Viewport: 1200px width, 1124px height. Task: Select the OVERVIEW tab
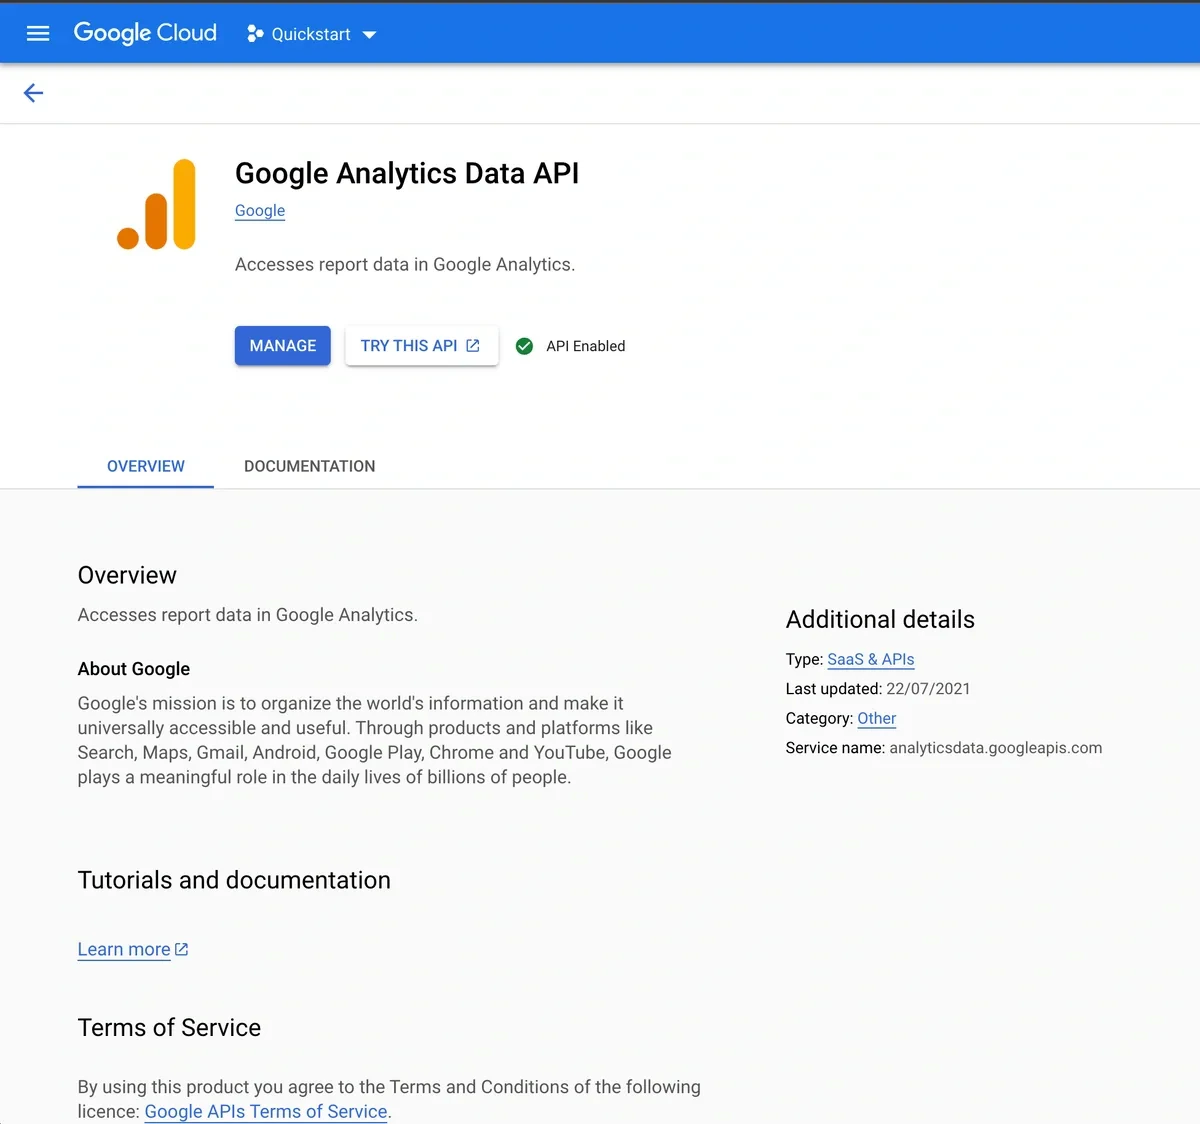(x=145, y=466)
